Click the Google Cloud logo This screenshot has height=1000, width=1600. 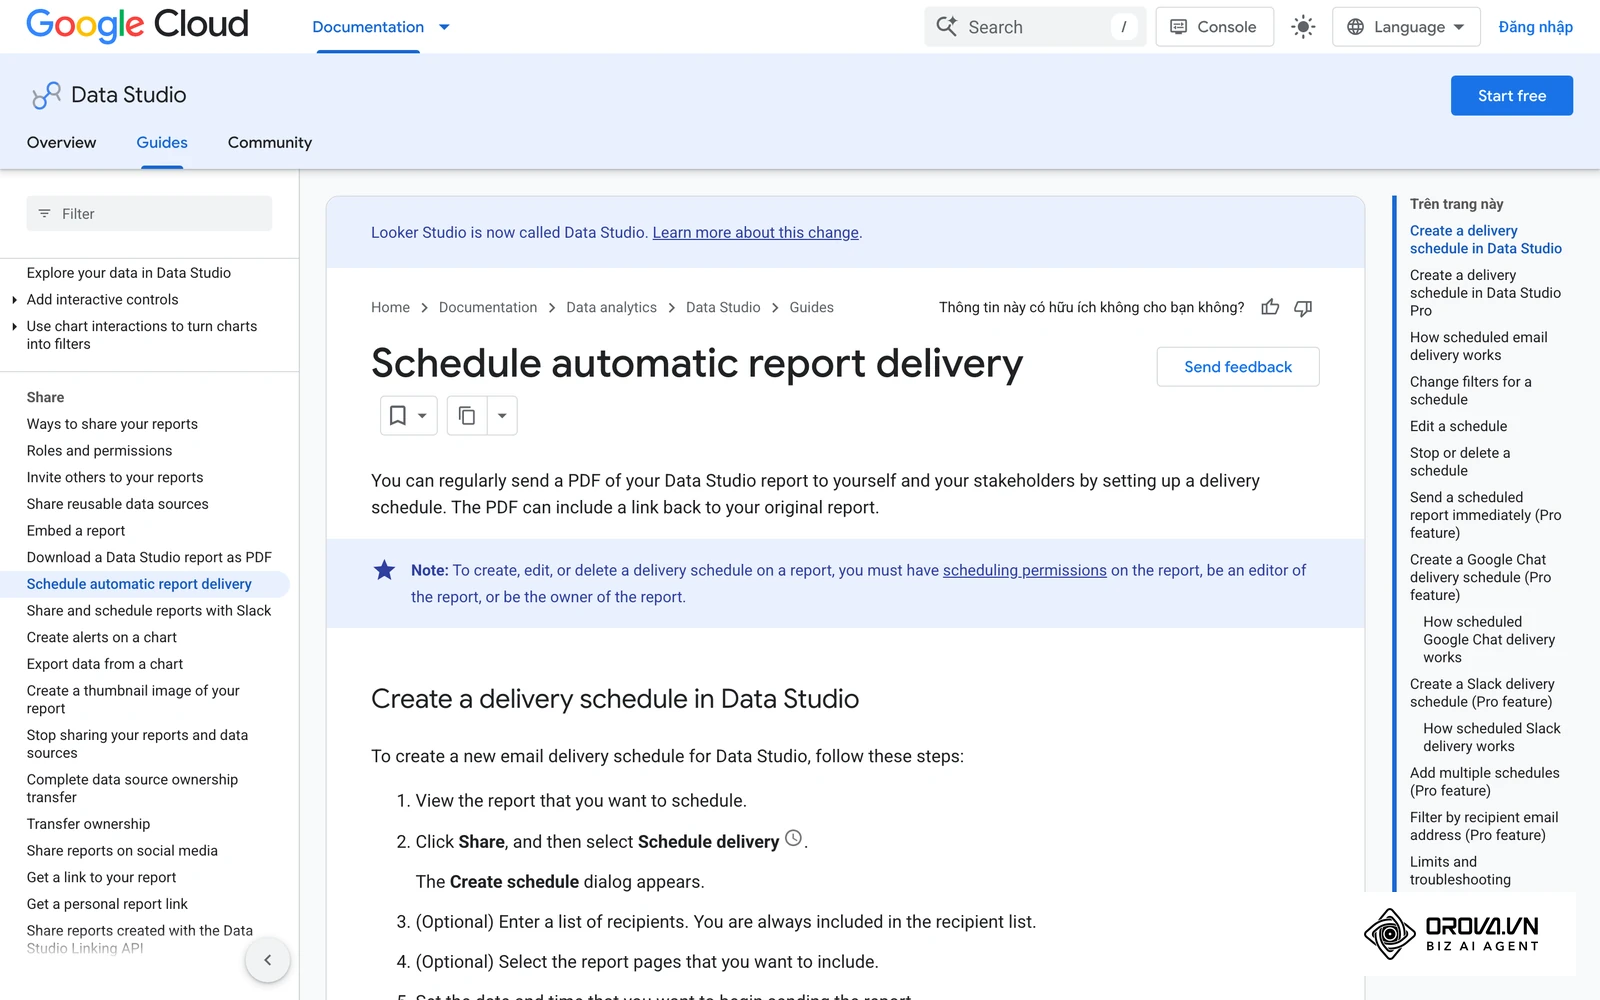tap(137, 25)
